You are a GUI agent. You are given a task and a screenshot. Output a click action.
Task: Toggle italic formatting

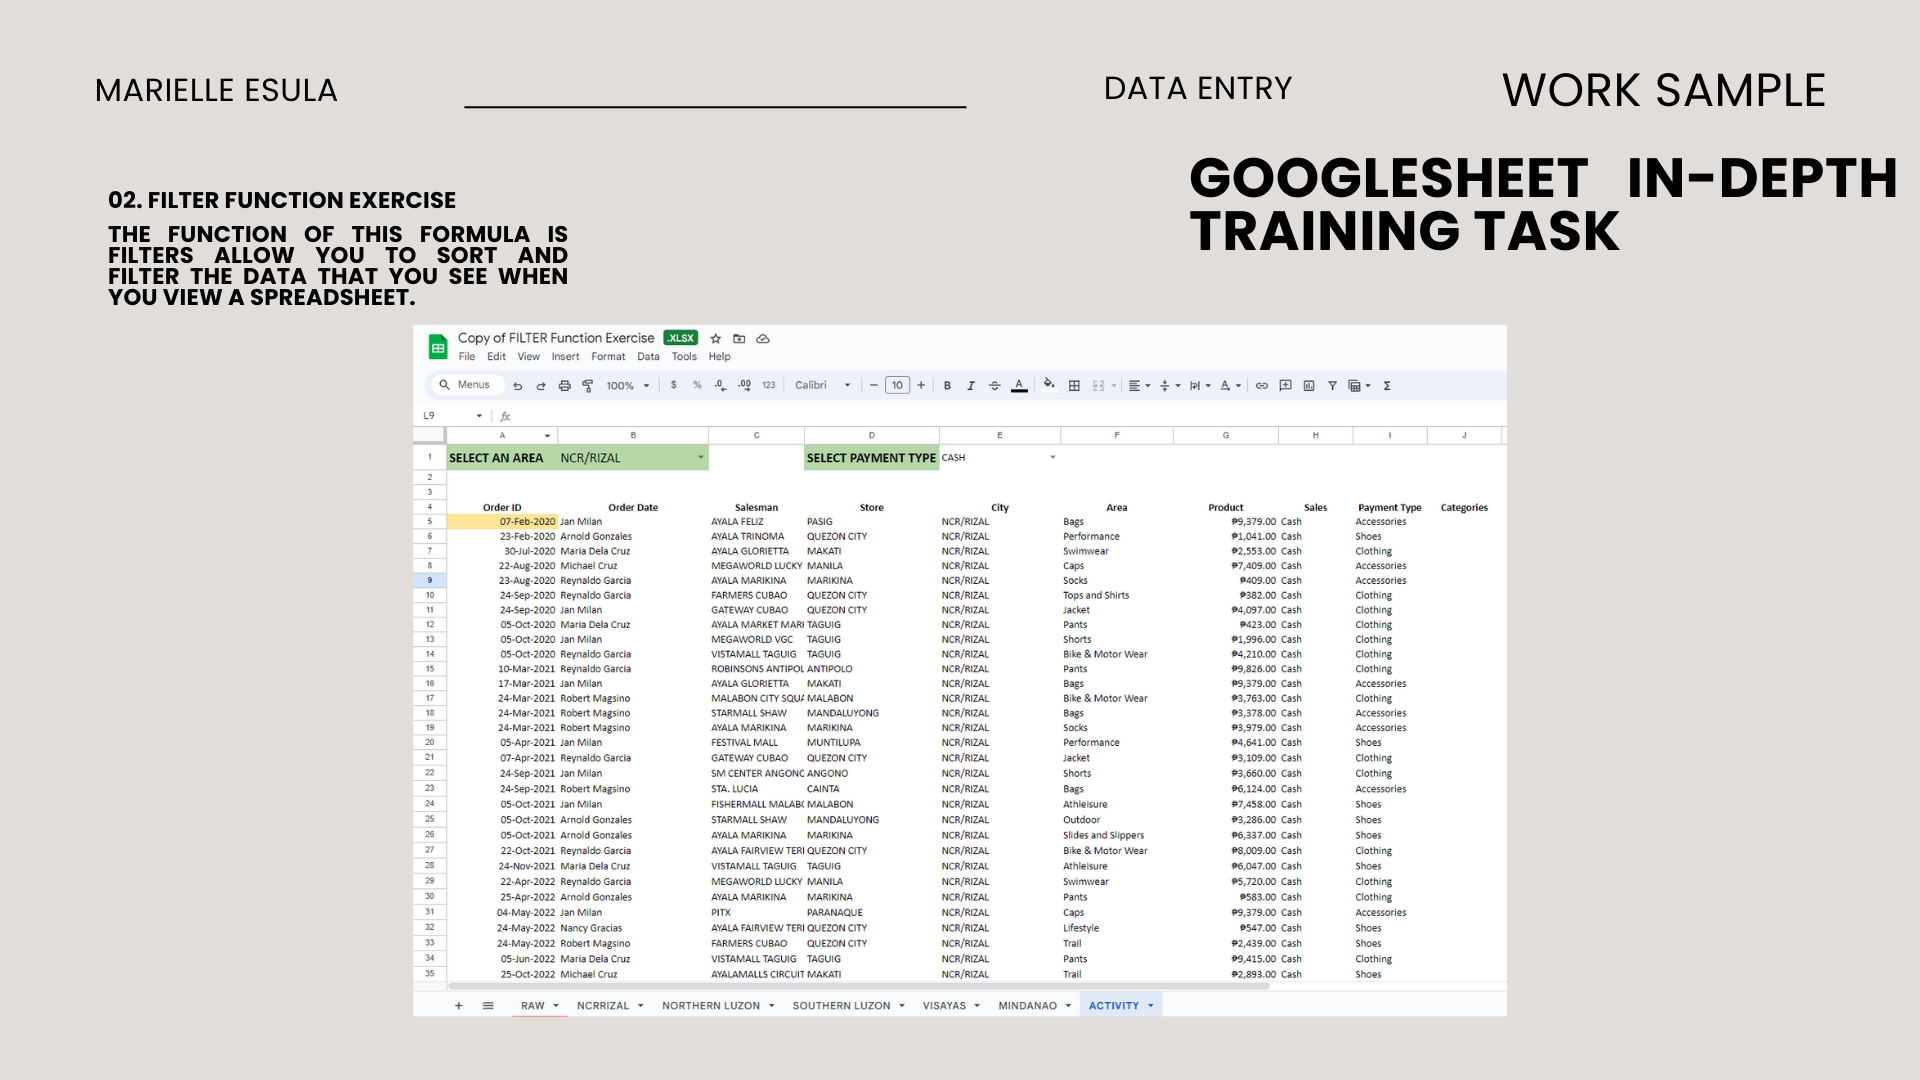(x=970, y=386)
